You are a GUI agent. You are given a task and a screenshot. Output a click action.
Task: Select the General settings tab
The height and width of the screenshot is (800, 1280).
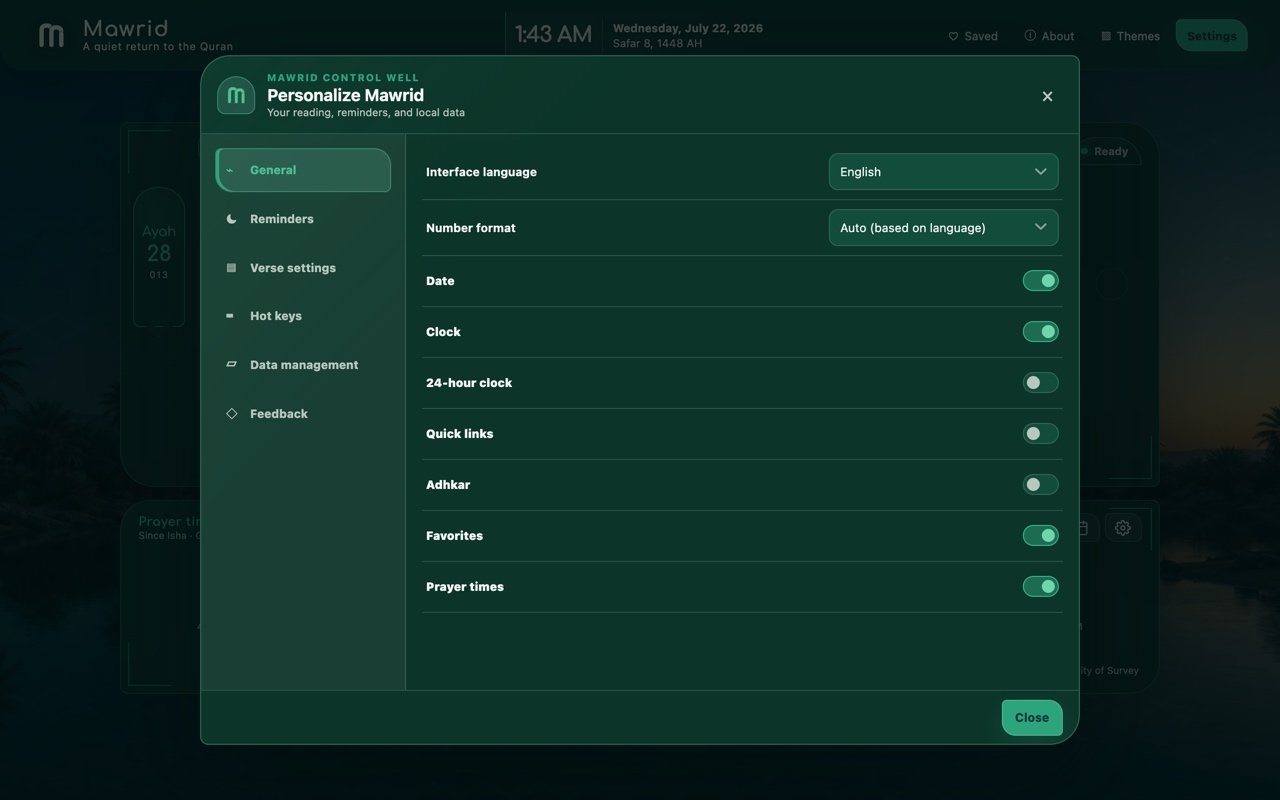[x=303, y=170]
